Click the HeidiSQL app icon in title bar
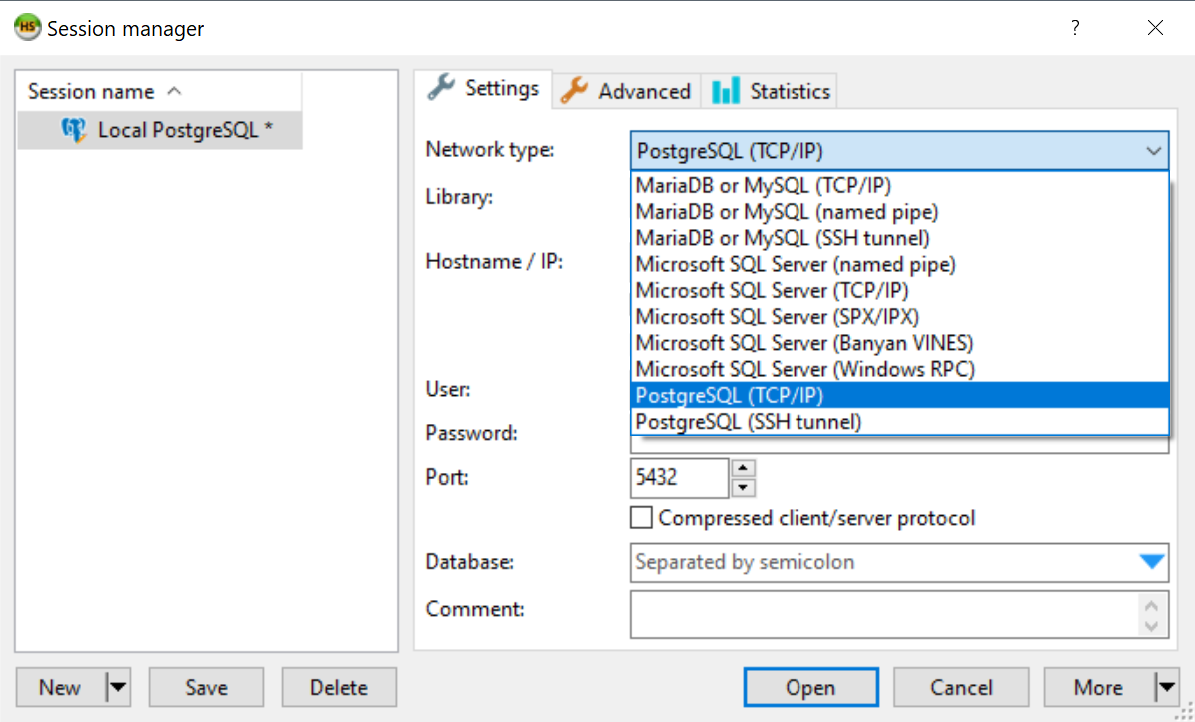Image resolution: width=1195 pixels, height=722 pixels. [x=27, y=28]
